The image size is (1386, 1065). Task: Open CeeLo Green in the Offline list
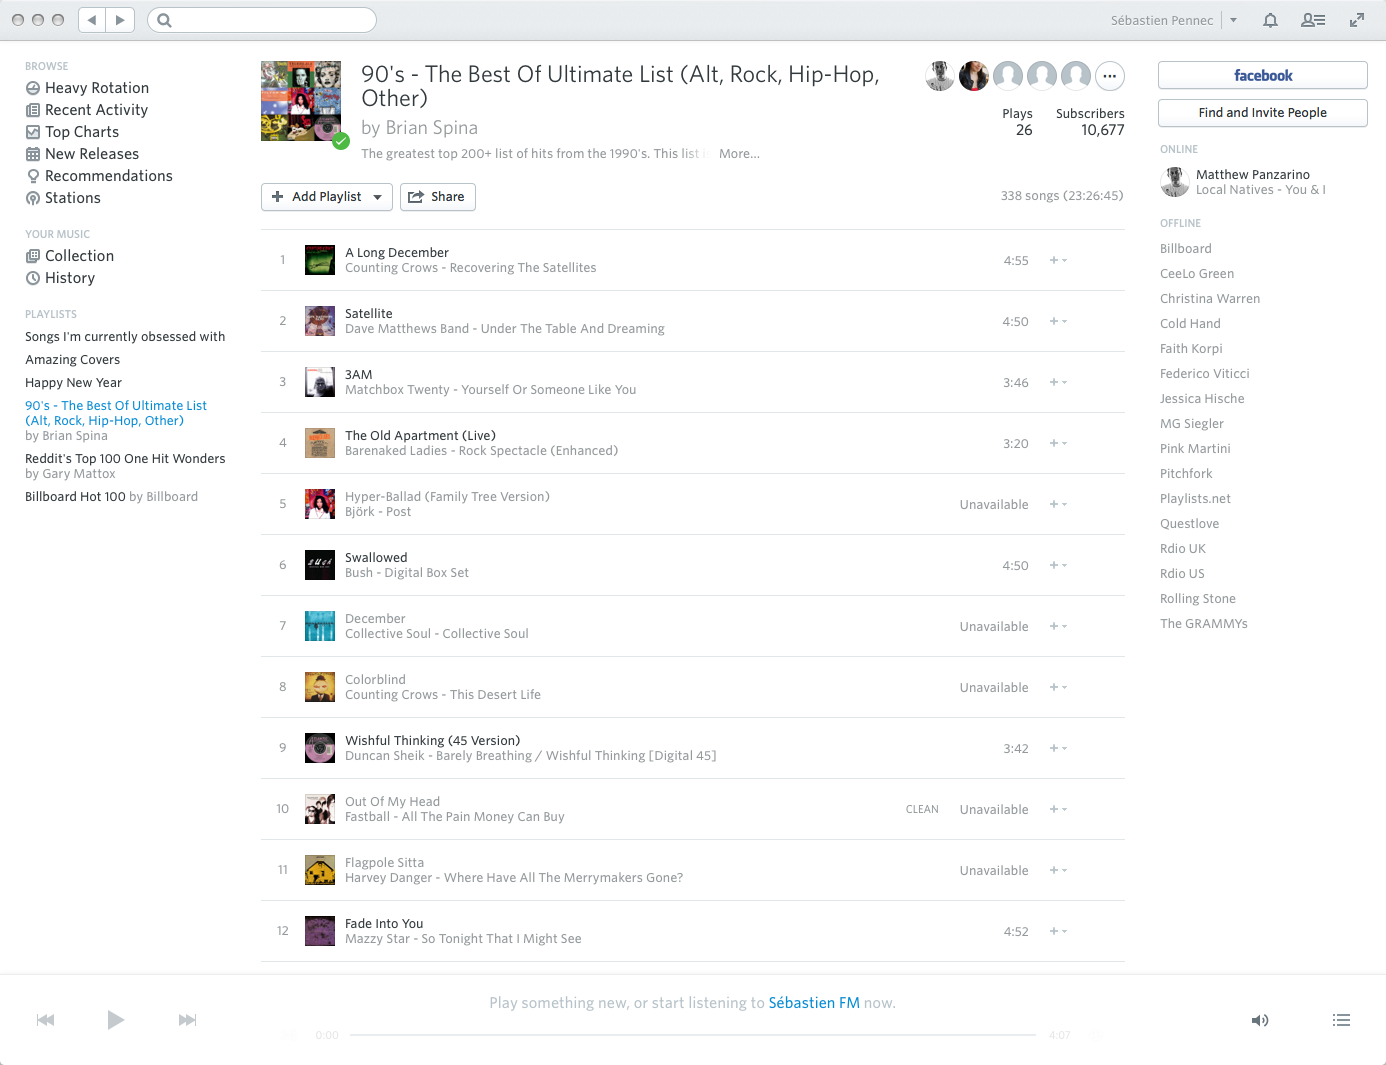[x=1197, y=274]
